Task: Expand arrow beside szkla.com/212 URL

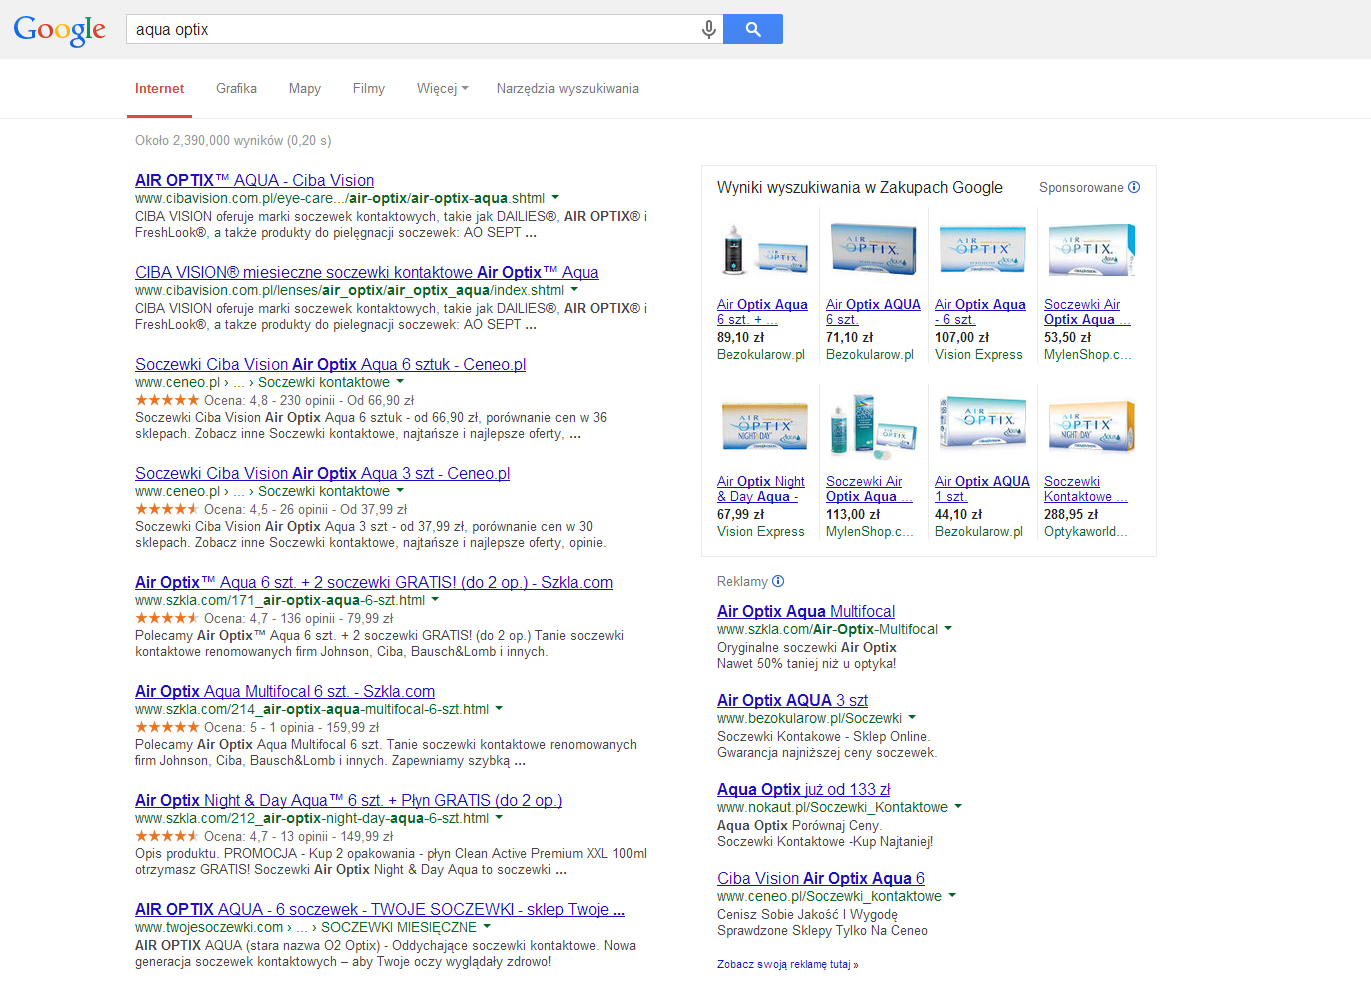Action: coord(499,817)
